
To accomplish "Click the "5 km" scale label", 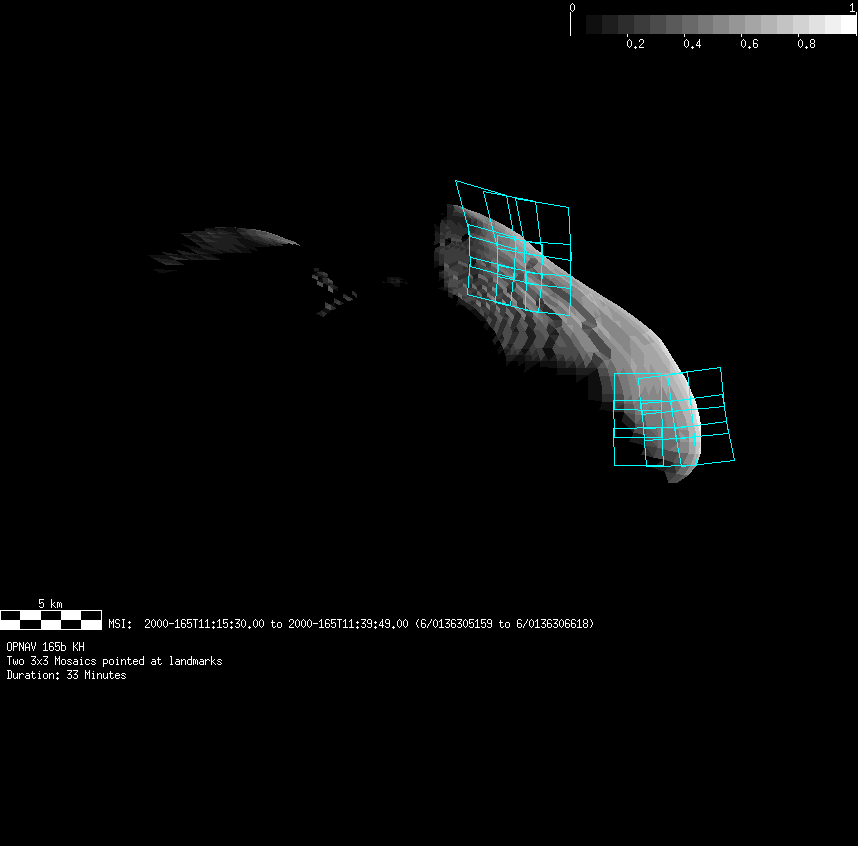I will pyautogui.click(x=50, y=604).
